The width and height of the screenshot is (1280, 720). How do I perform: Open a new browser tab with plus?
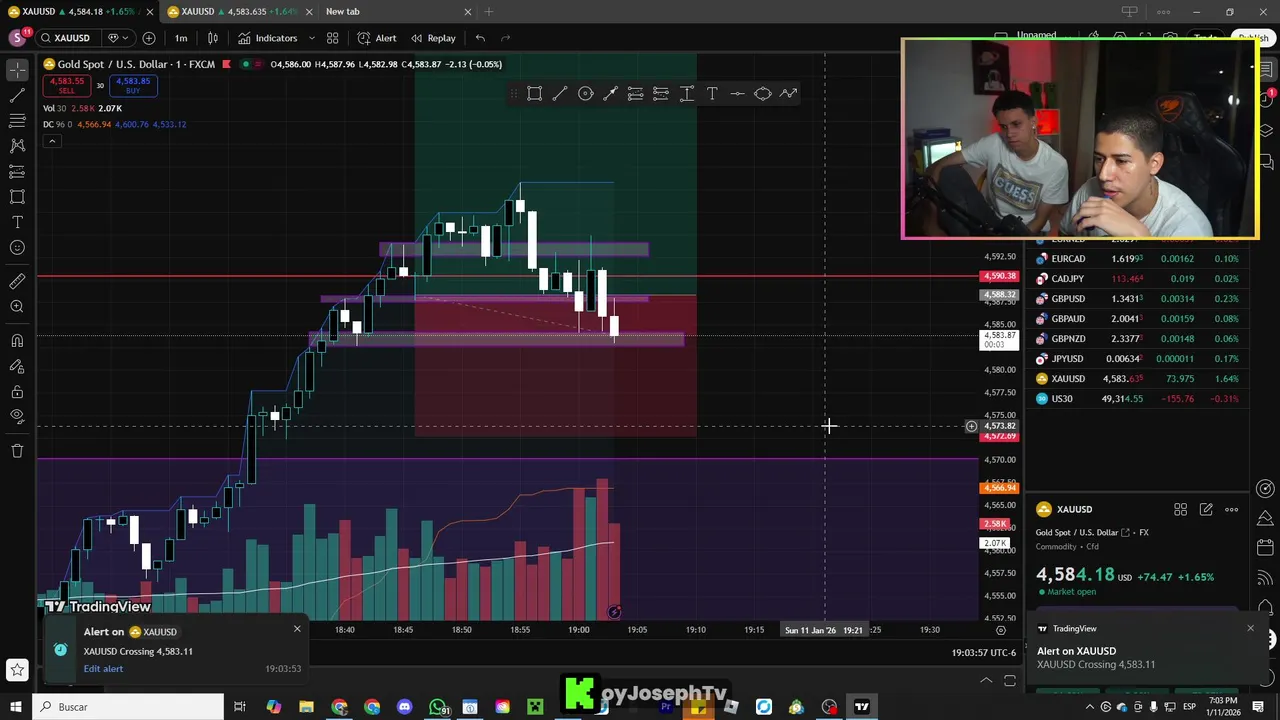click(x=489, y=11)
